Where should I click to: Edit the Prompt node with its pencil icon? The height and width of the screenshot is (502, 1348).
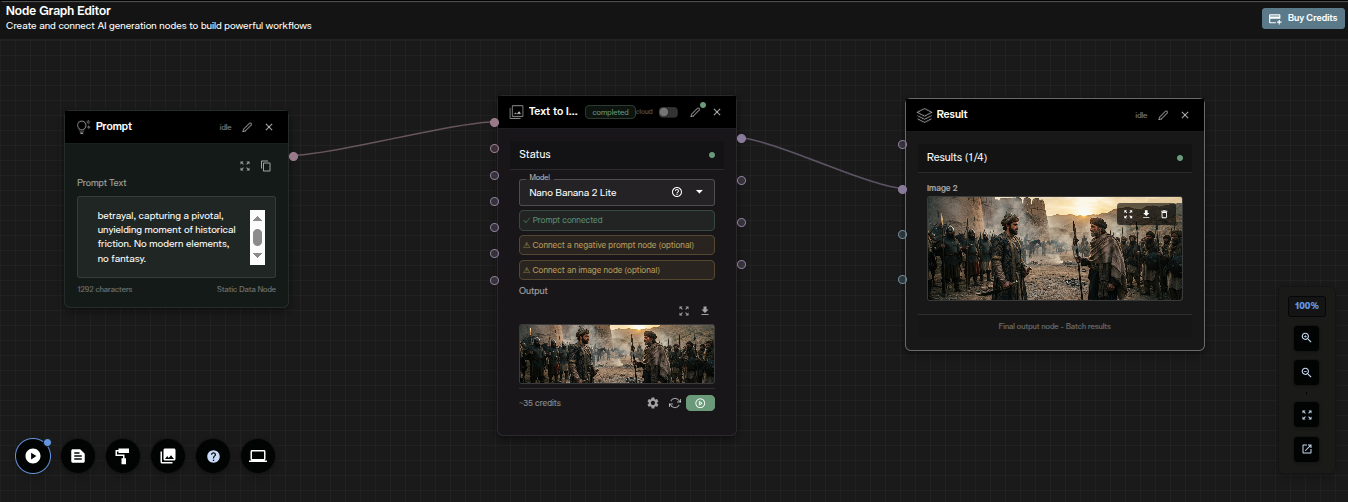(x=247, y=127)
